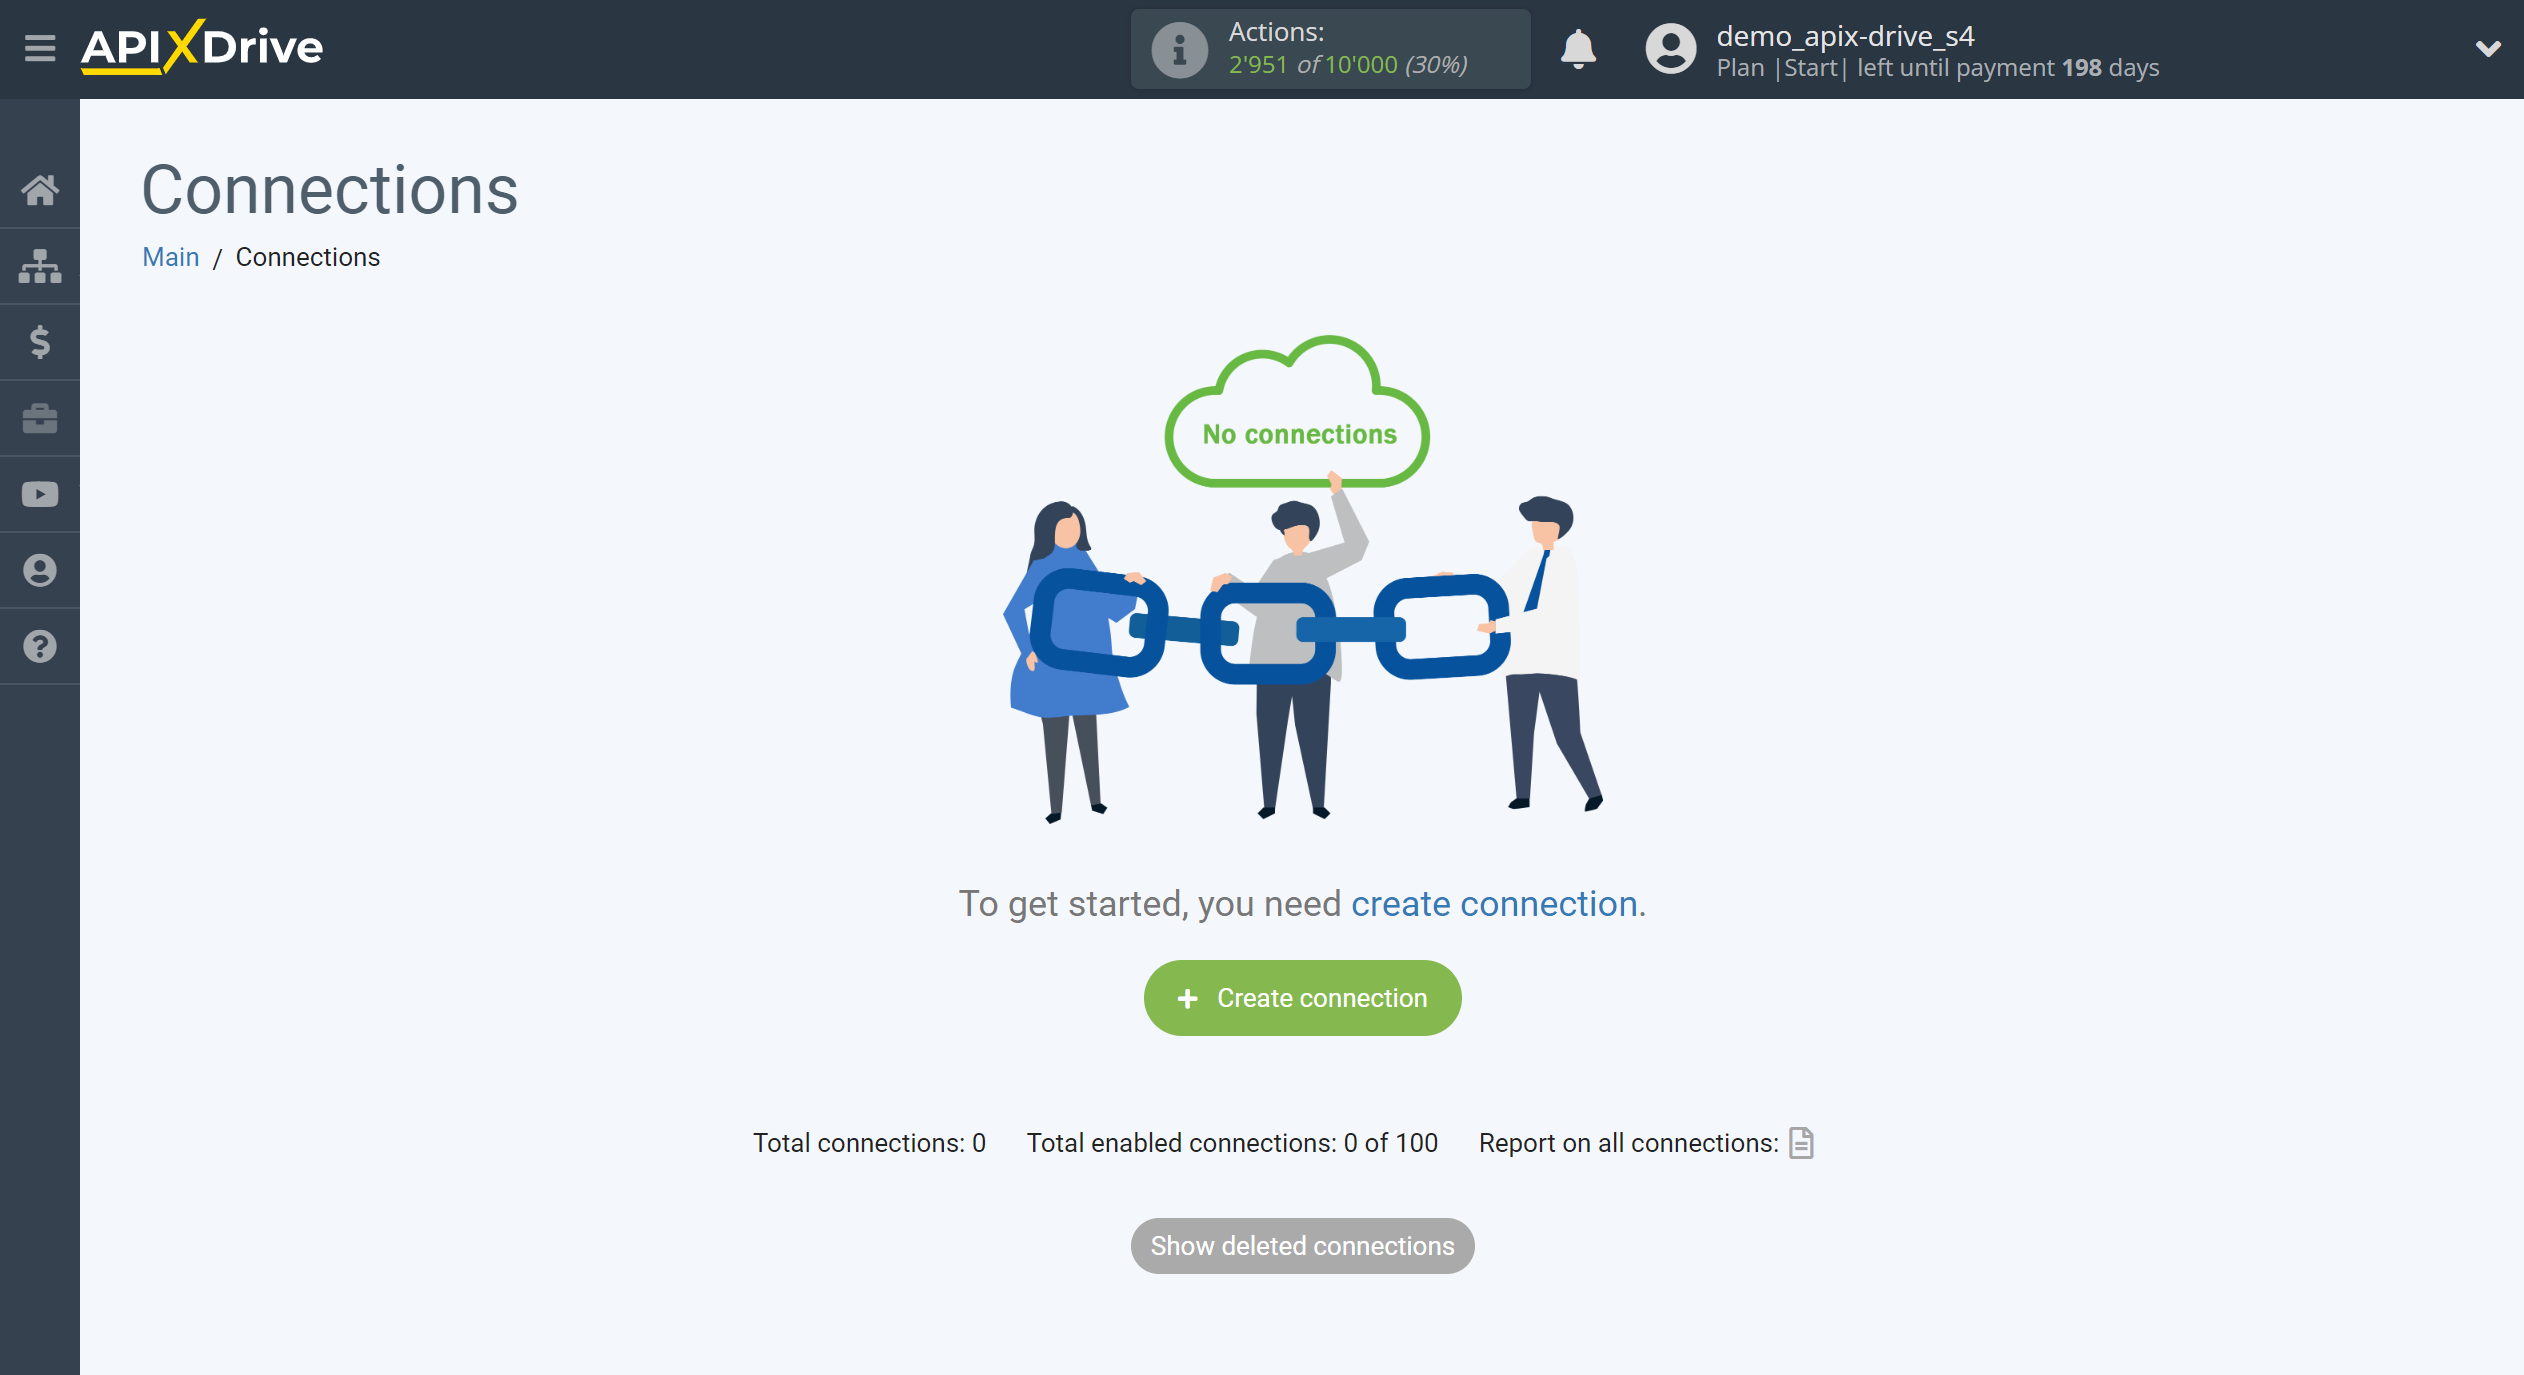
Task: Open the hamburger menu icon
Action: point(37,47)
